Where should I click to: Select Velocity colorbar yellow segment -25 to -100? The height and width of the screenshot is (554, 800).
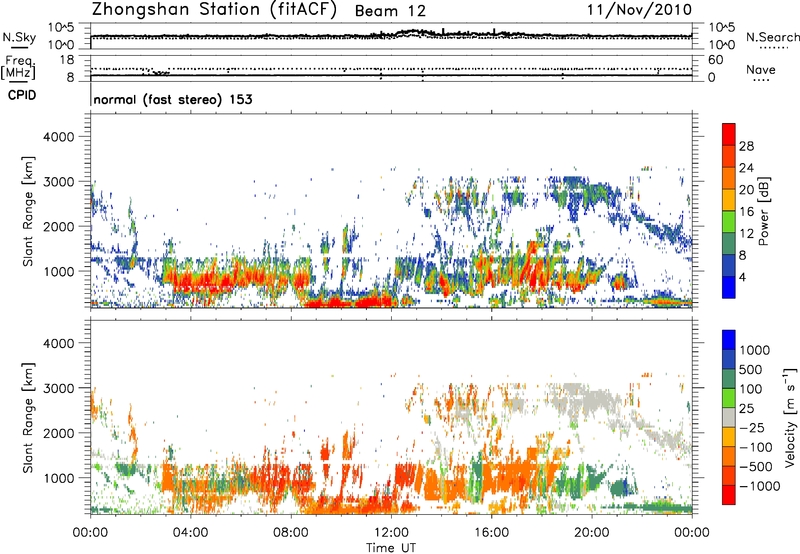[x=729, y=437]
